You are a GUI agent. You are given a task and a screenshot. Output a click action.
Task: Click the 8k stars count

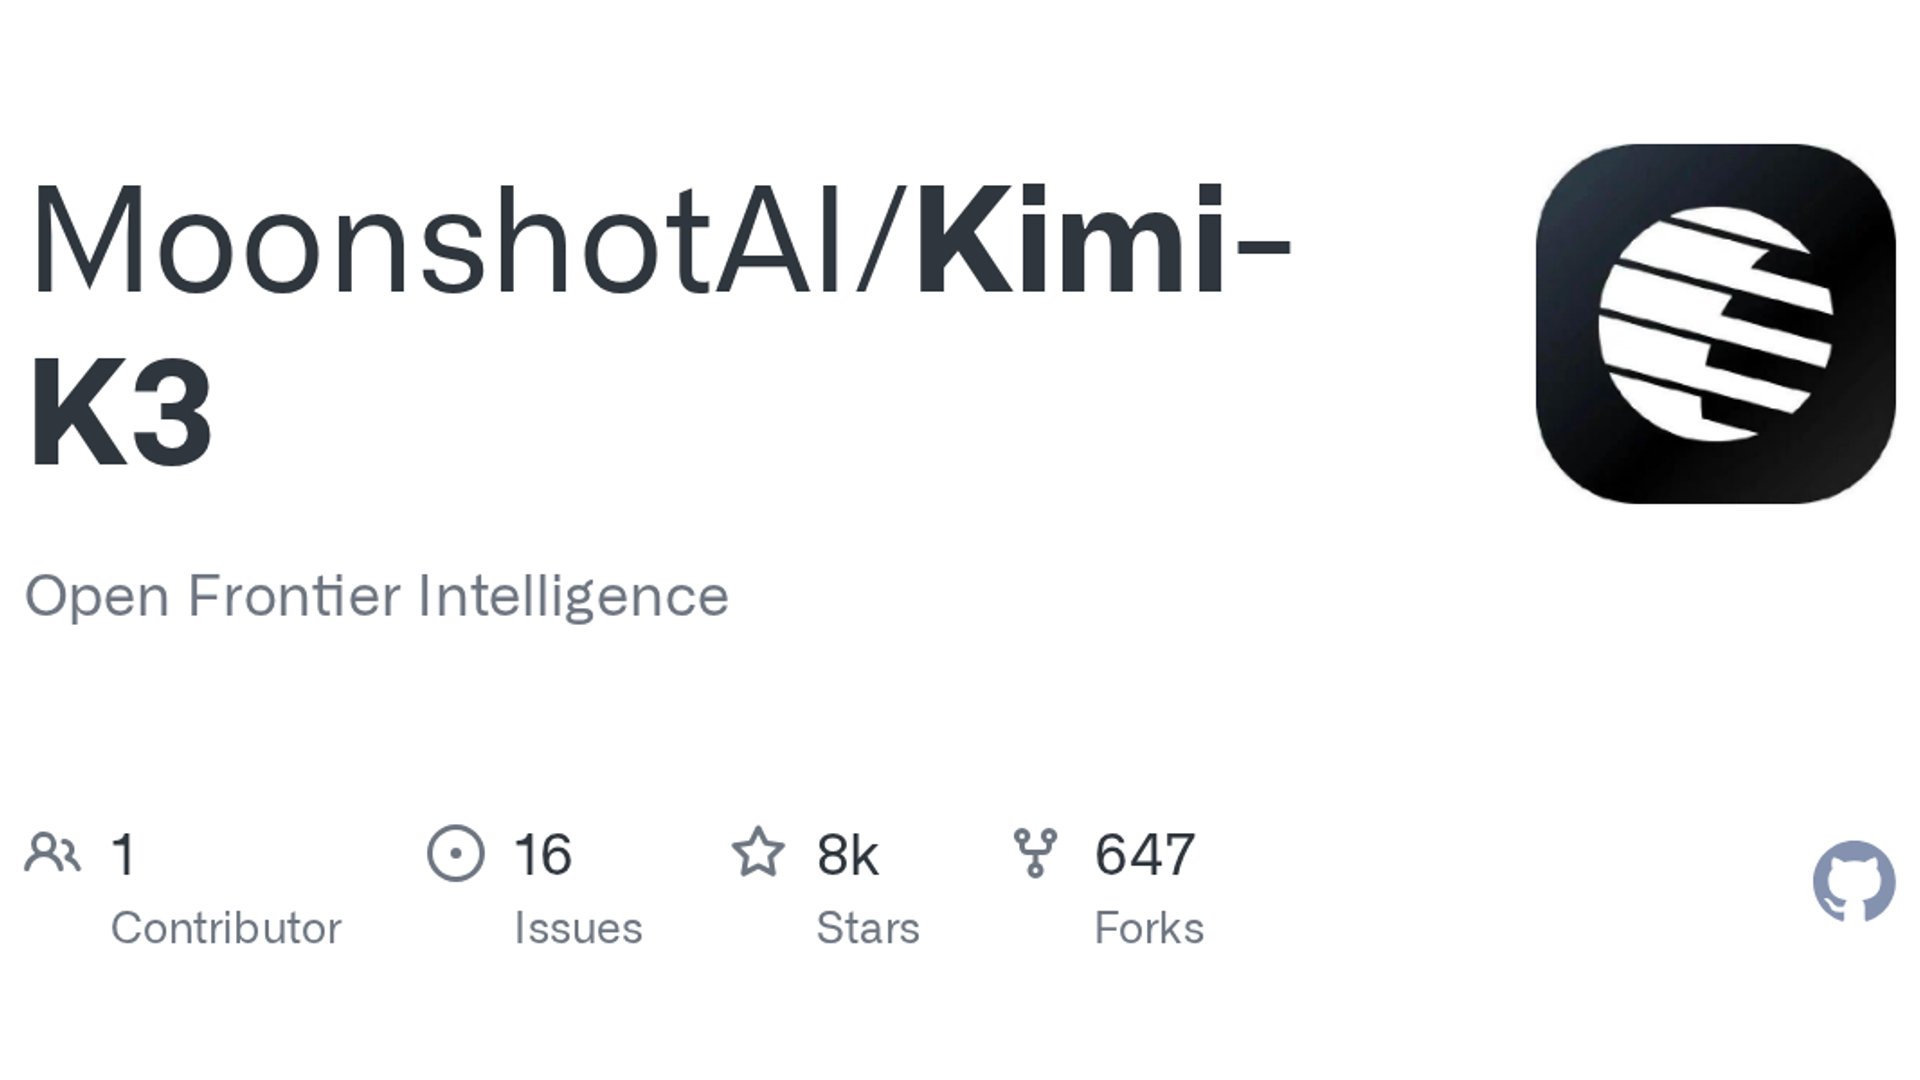pyautogui.click(x=847, y=855)
